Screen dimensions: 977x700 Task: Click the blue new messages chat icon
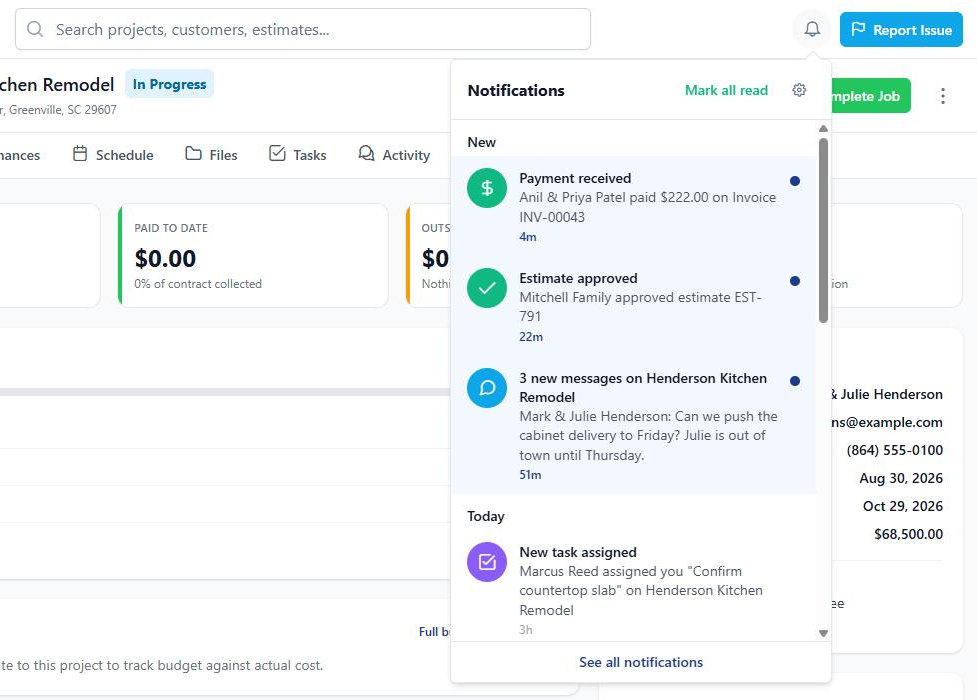click(x=487, y=388)
